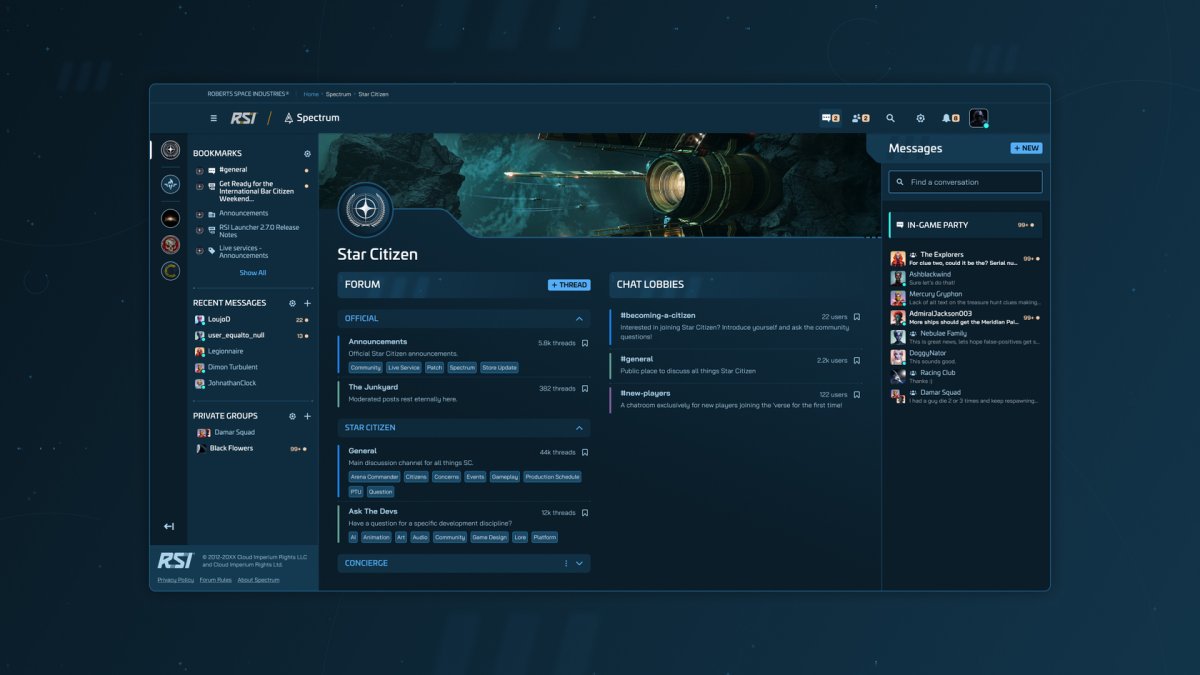Image resolution: width=1200 pixels, height=675 pixels.
Task: Bookmark the Ask The Devs forum
Action: (585, 512)
